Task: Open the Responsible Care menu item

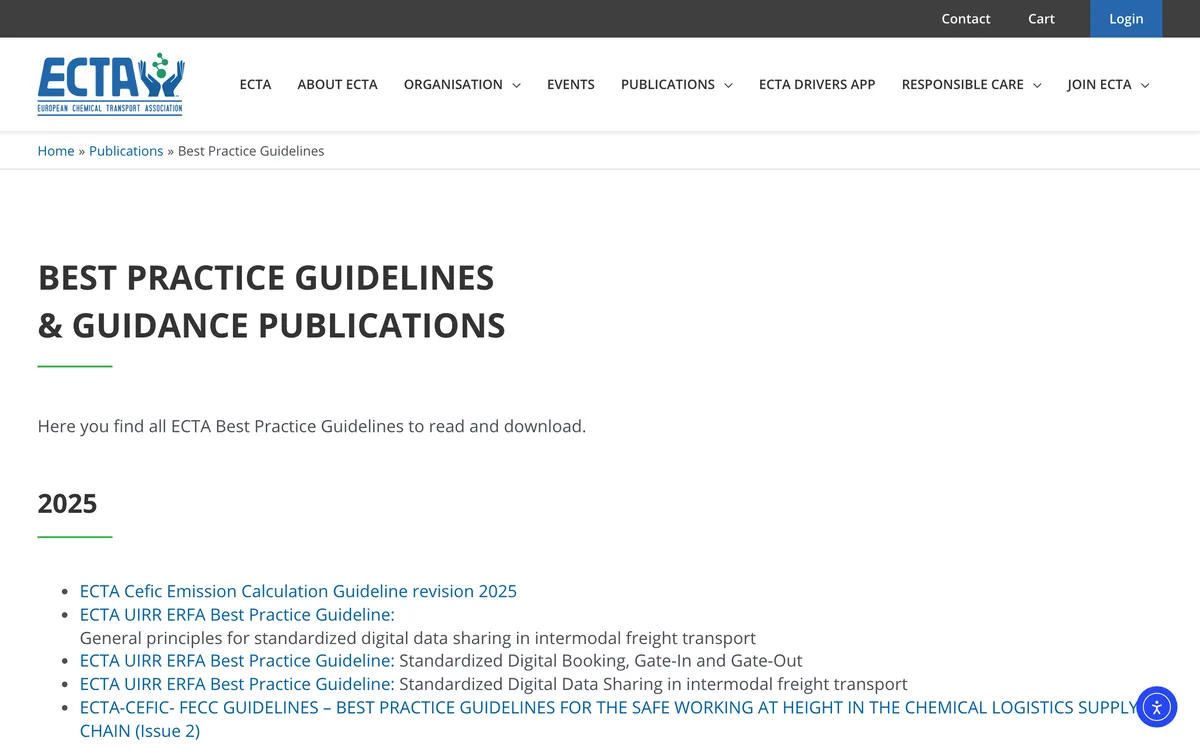Action: tap(962, 85)
